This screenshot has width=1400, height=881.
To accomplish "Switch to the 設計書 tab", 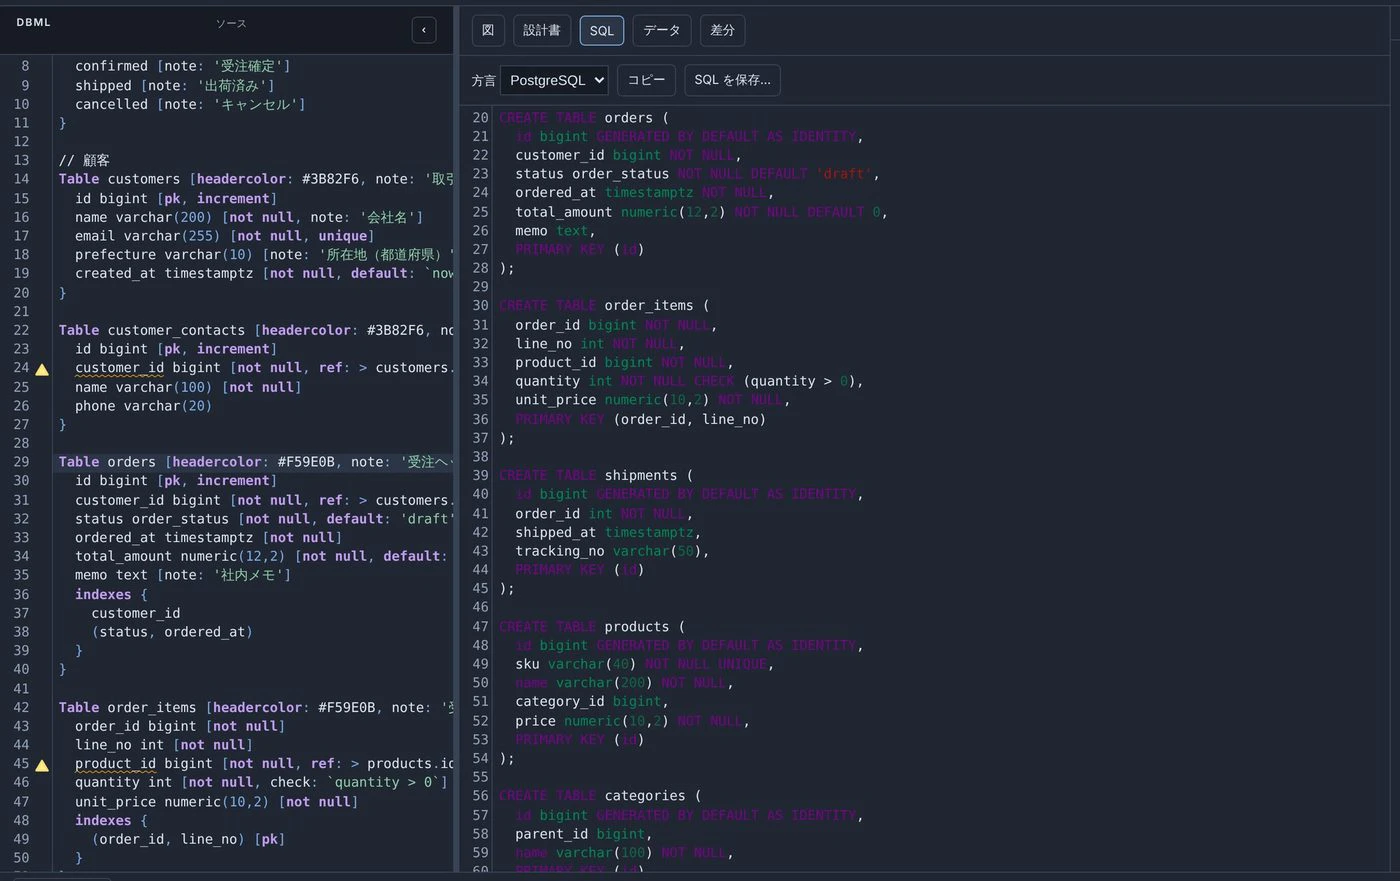I will [542, 30].
